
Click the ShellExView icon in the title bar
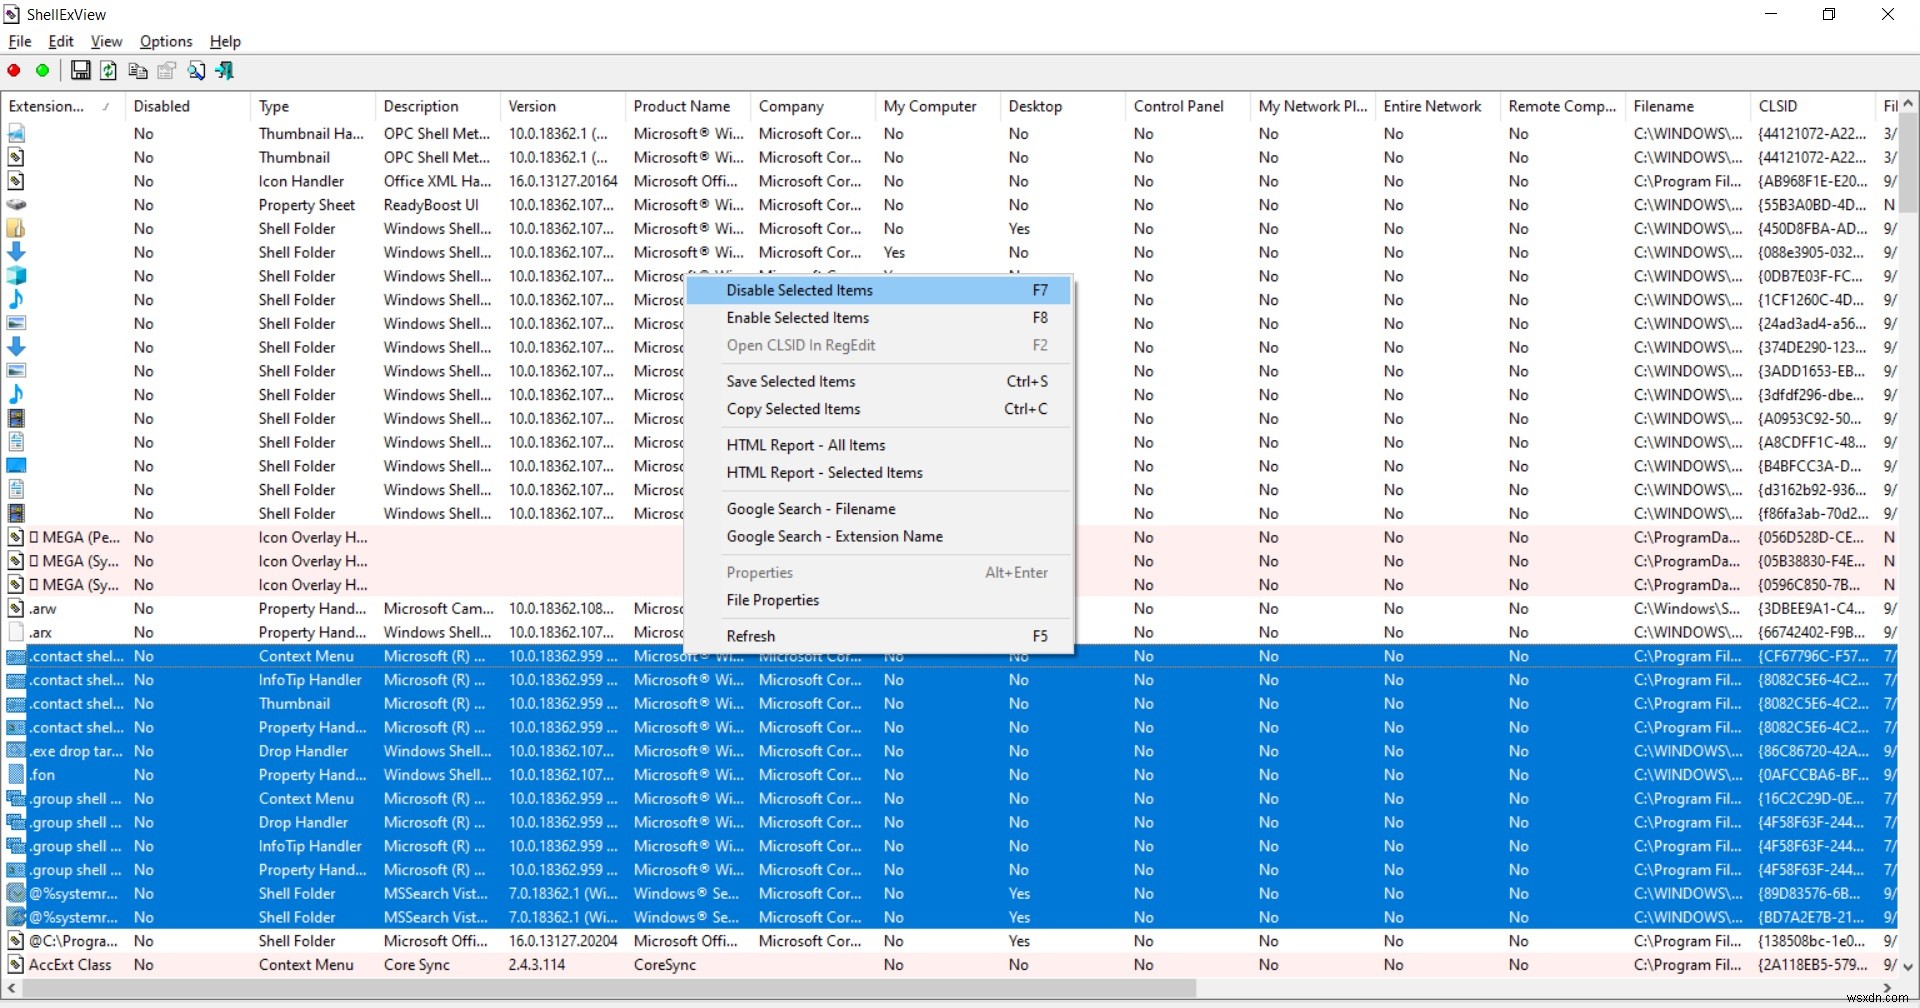11,14
